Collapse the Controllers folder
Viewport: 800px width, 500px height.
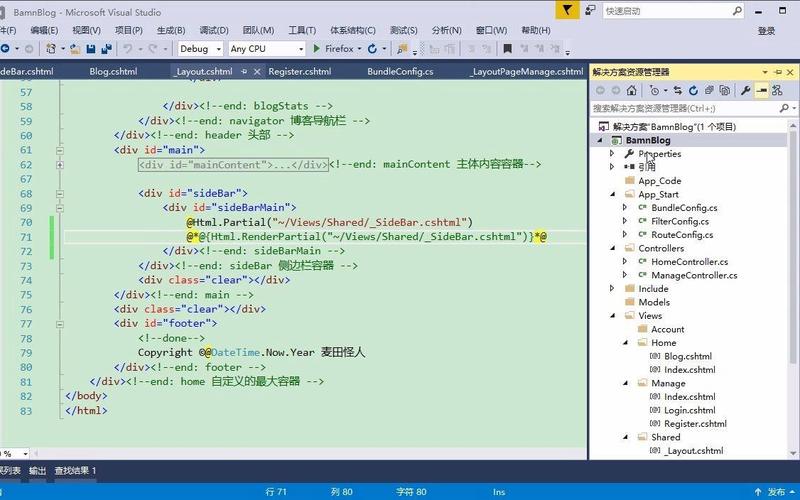(613, 248)
